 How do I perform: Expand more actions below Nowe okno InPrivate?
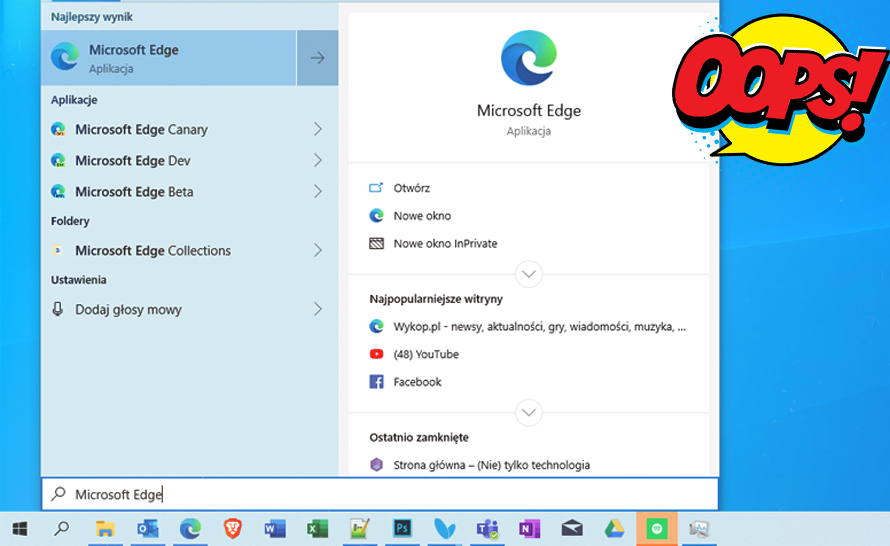pos(529,274)
